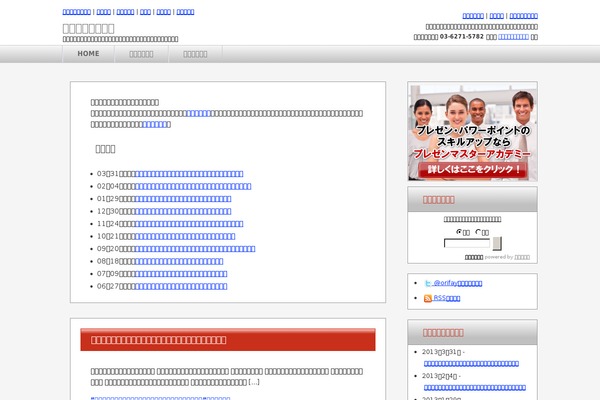Screen dimensions: 600x400
Task: Open the news link dated 06-27
Action: click(181, 286)
